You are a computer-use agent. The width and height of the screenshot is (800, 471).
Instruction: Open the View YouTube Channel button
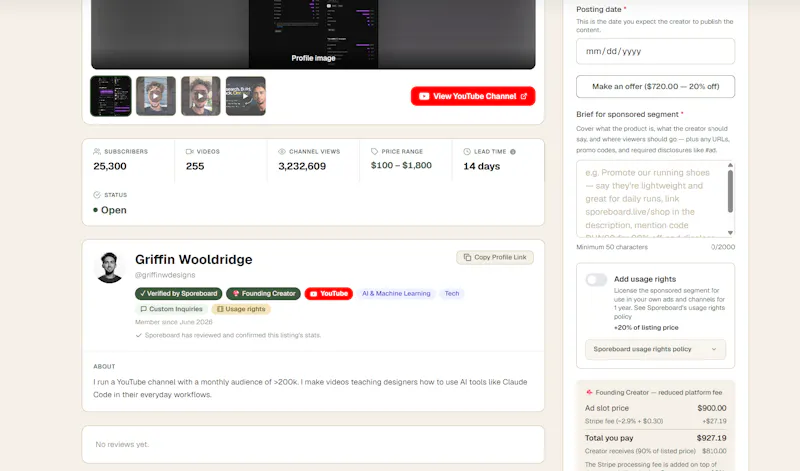click(x=473, y=96)
